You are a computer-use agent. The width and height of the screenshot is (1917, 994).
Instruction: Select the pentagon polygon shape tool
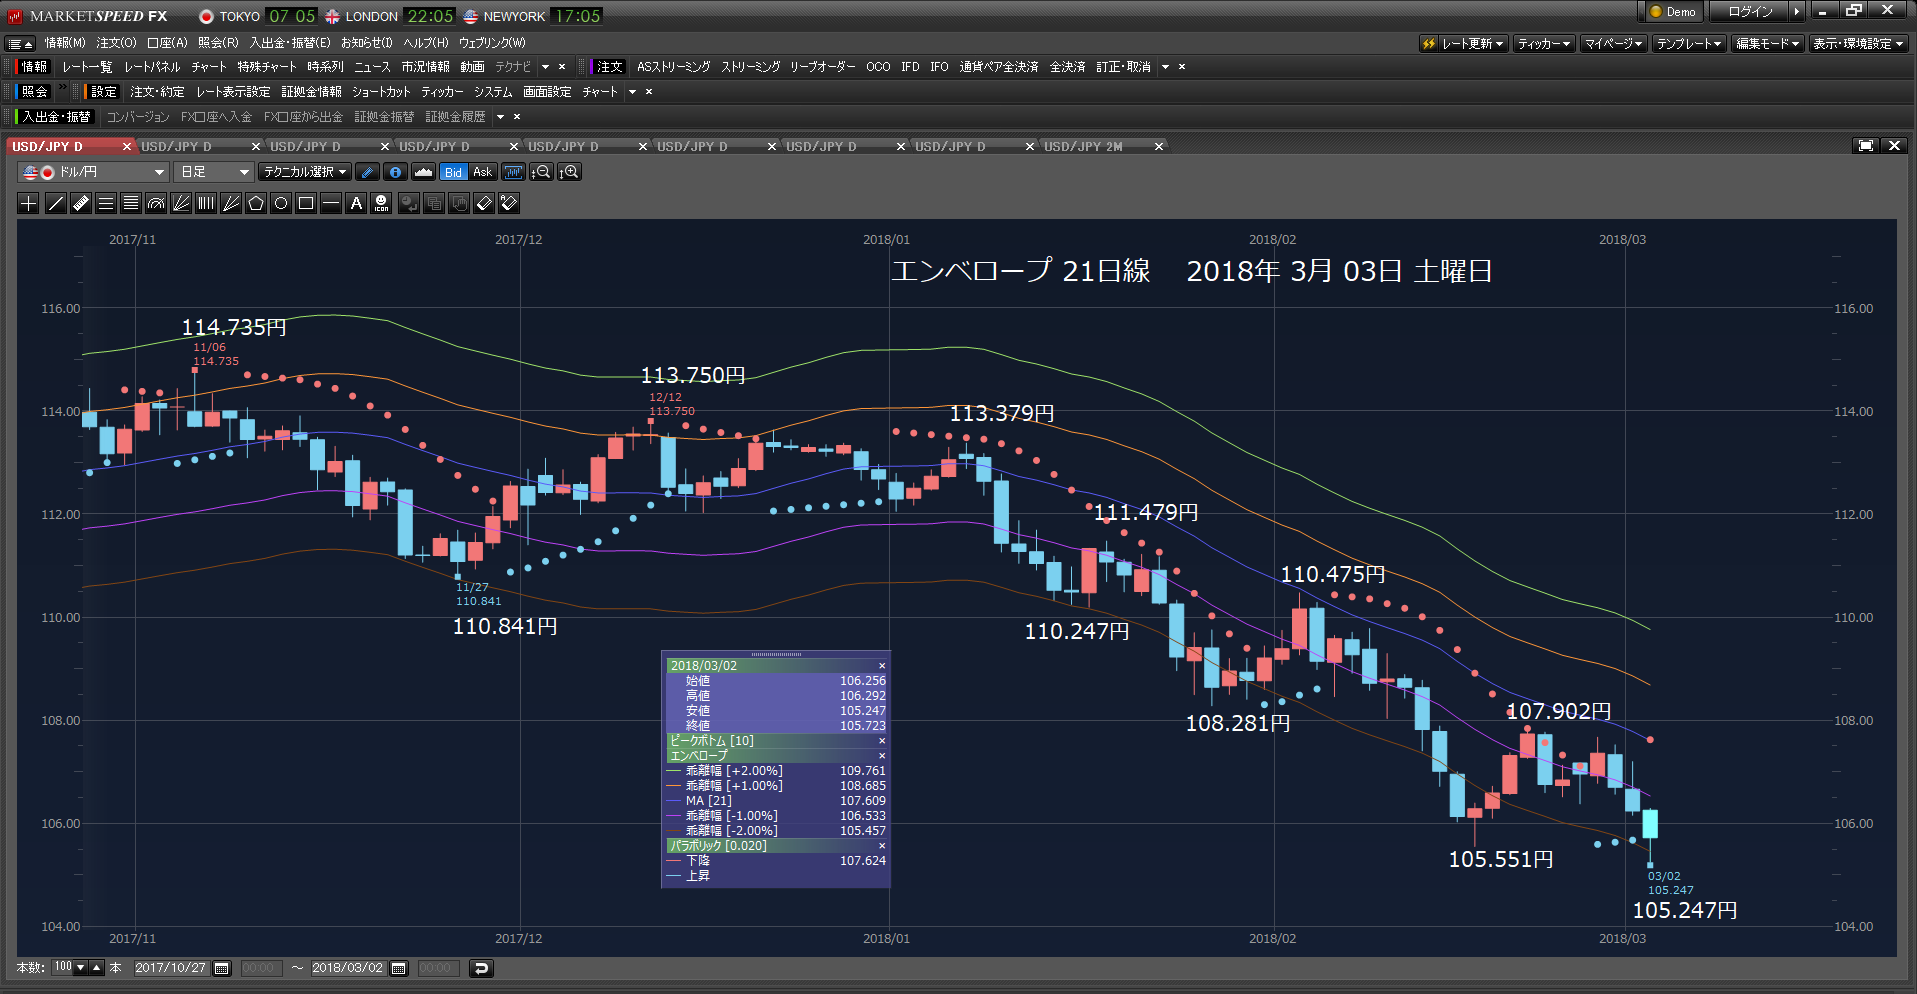click(x=256, y=204)
